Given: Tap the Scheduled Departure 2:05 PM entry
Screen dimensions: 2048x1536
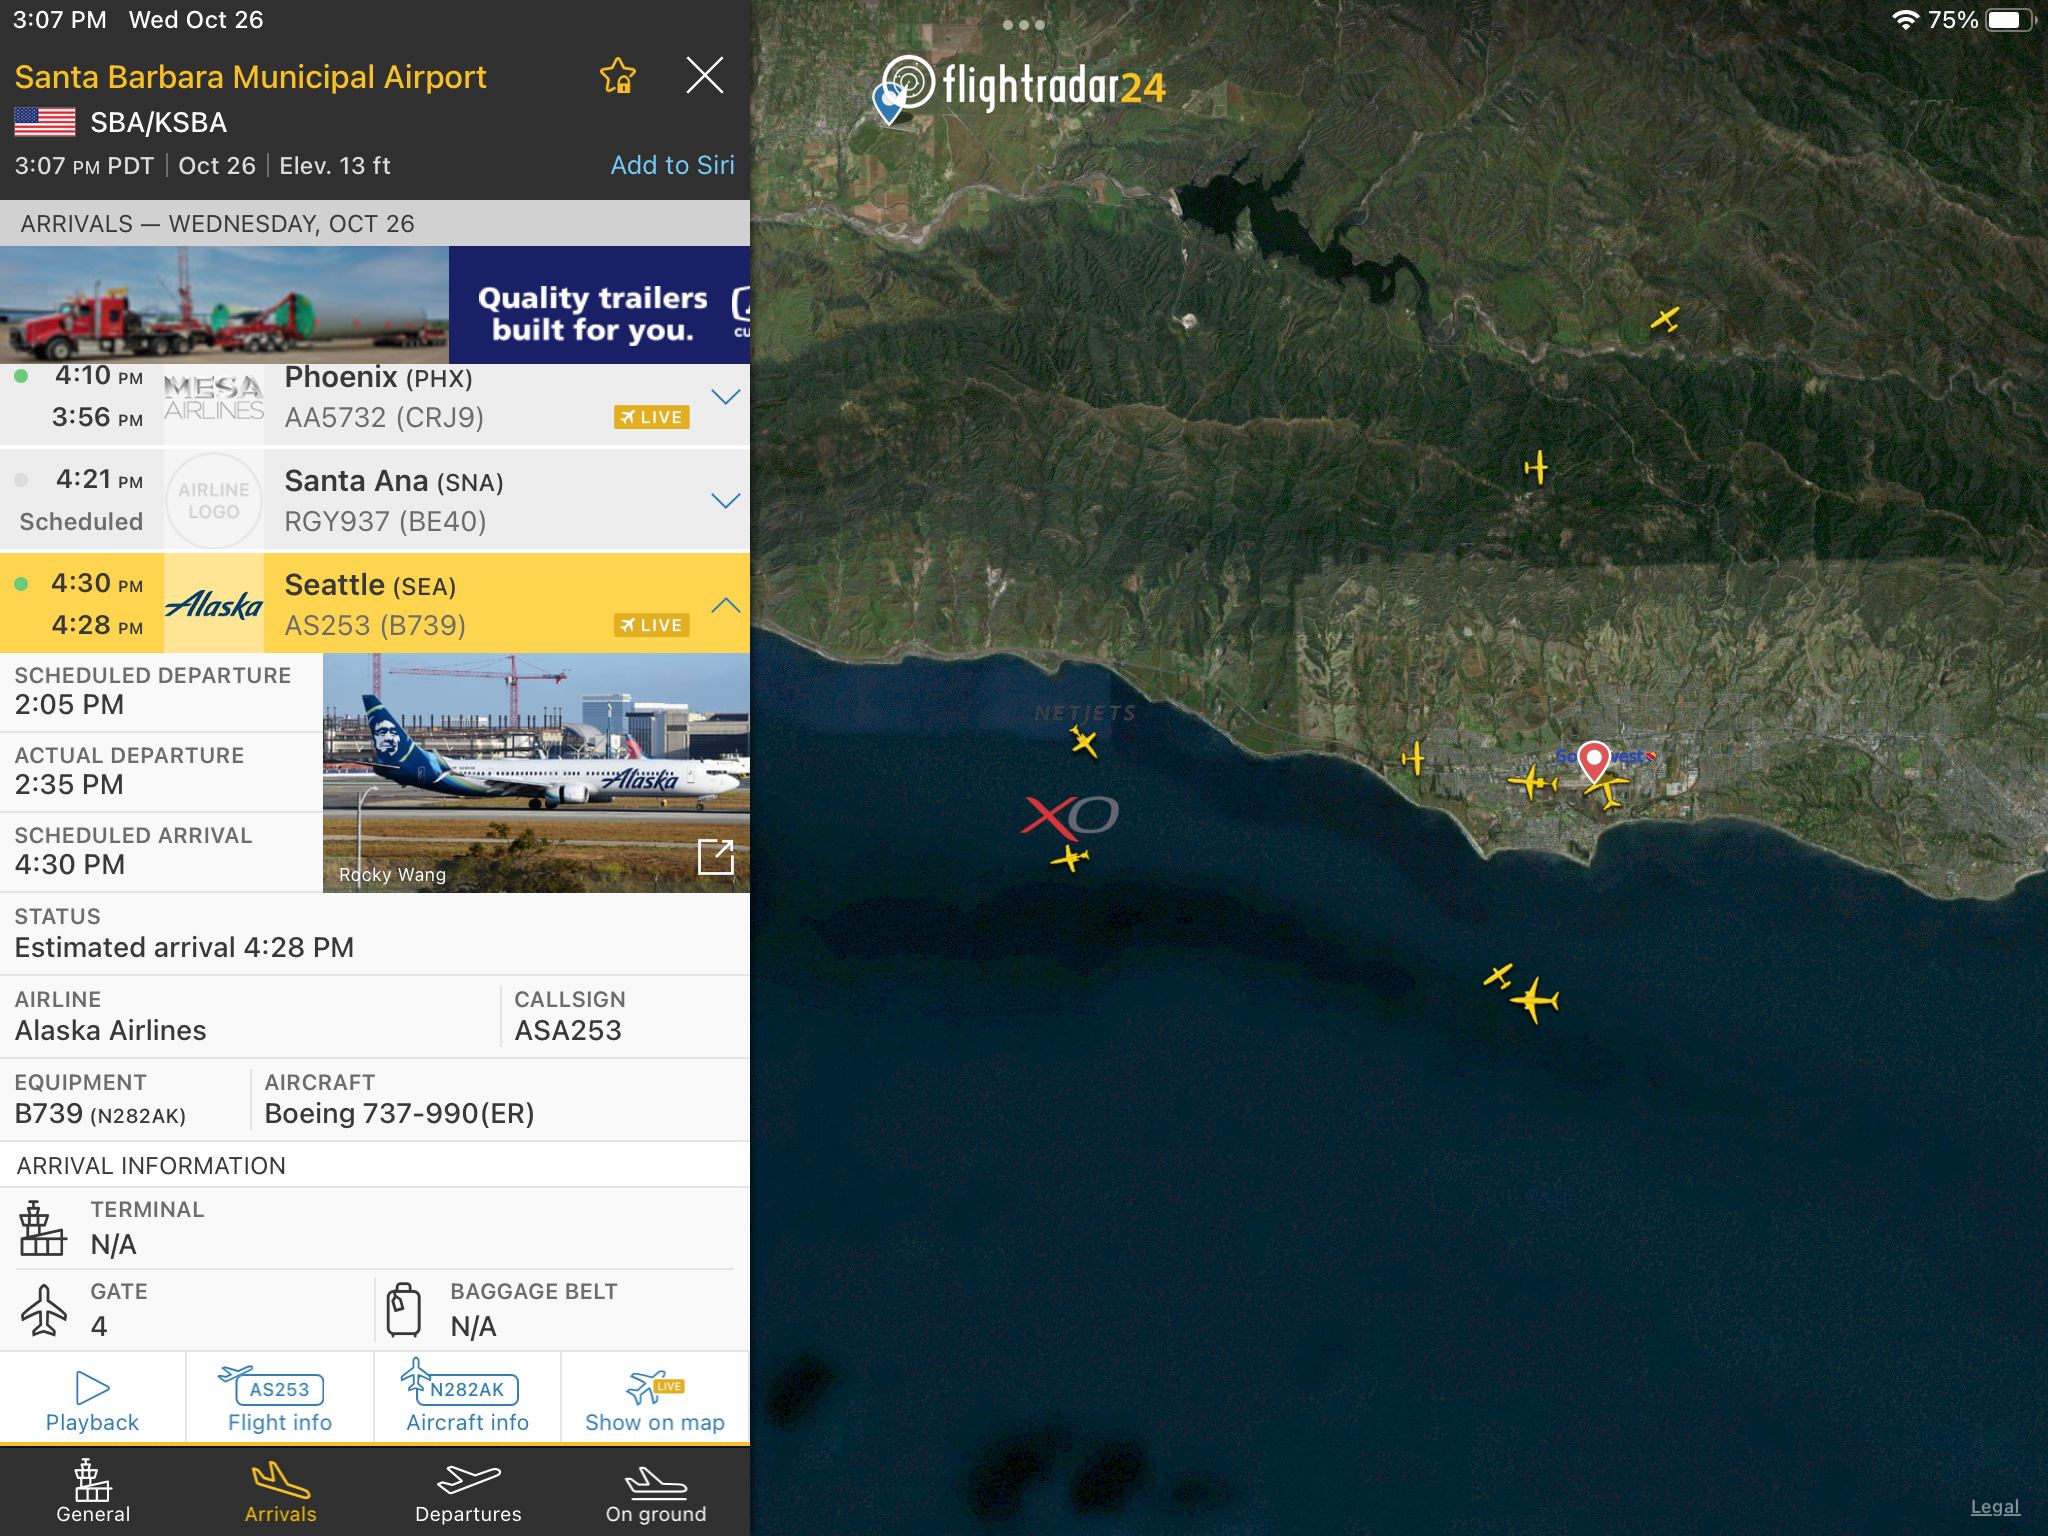Looking at the screenshot, I should click(x=161, y=692).
